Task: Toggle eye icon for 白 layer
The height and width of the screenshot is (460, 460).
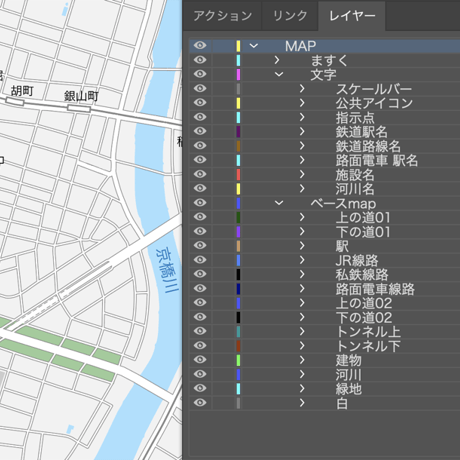Action: pos(200,402)
